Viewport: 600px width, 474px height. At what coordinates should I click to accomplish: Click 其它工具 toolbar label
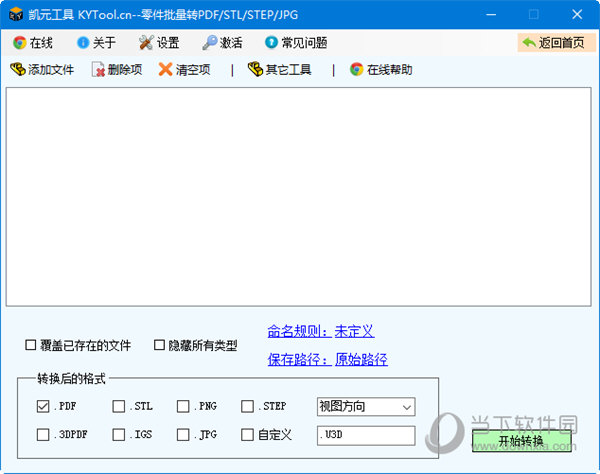289,70
